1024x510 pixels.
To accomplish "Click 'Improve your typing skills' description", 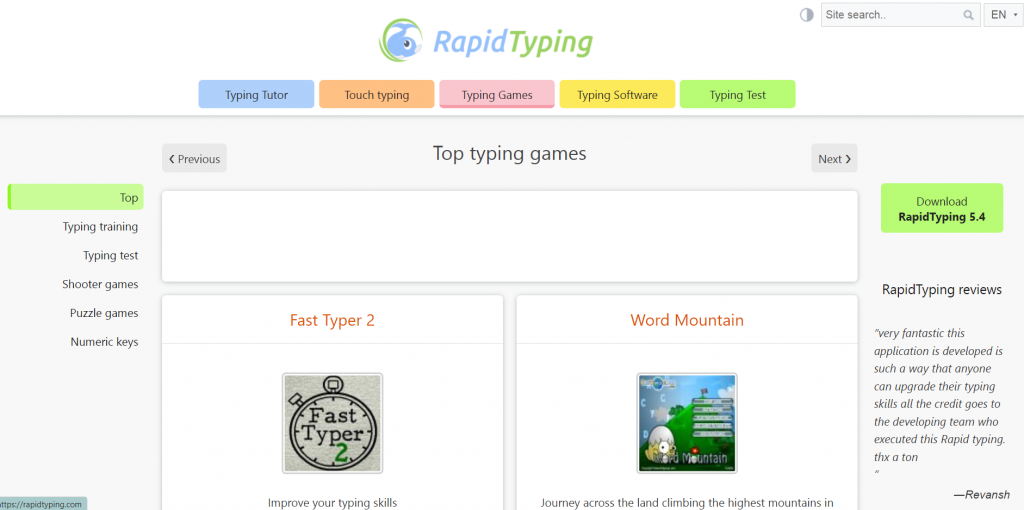I will point(332,503).
